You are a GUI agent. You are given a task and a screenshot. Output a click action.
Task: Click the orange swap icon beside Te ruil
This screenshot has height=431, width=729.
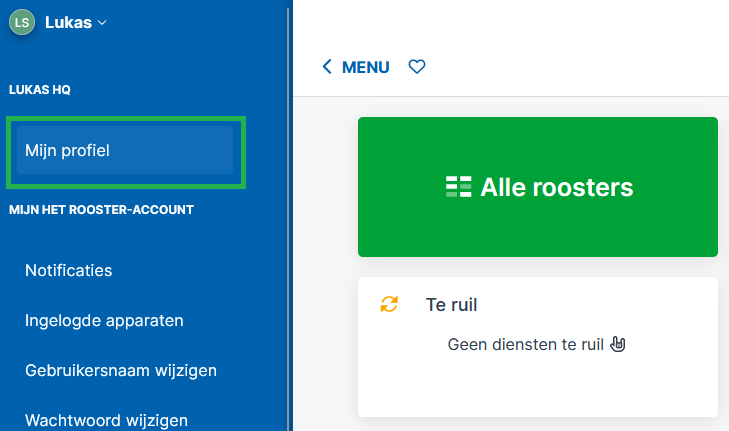point(389,305)
